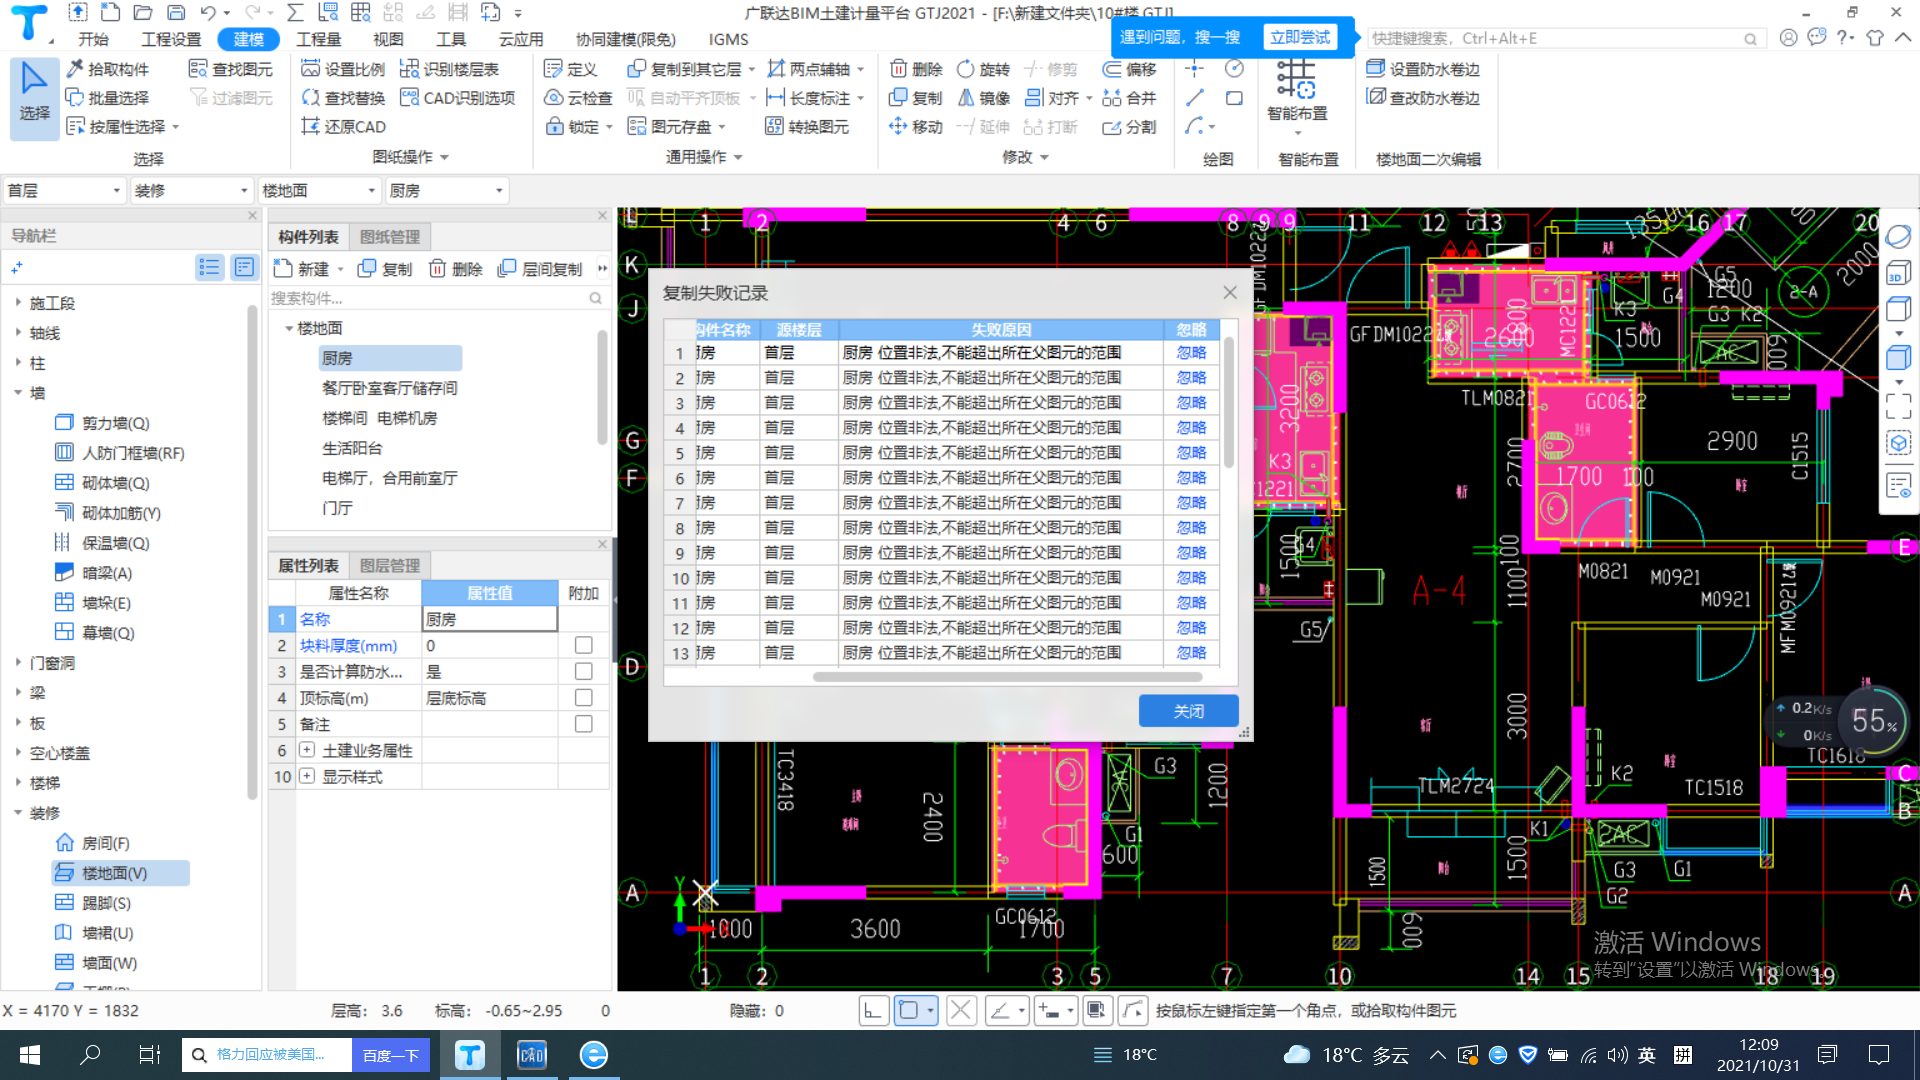Click the component list vertical scrollbar
Viewport: 1920px width, 1080px height.
coord(602,387)
